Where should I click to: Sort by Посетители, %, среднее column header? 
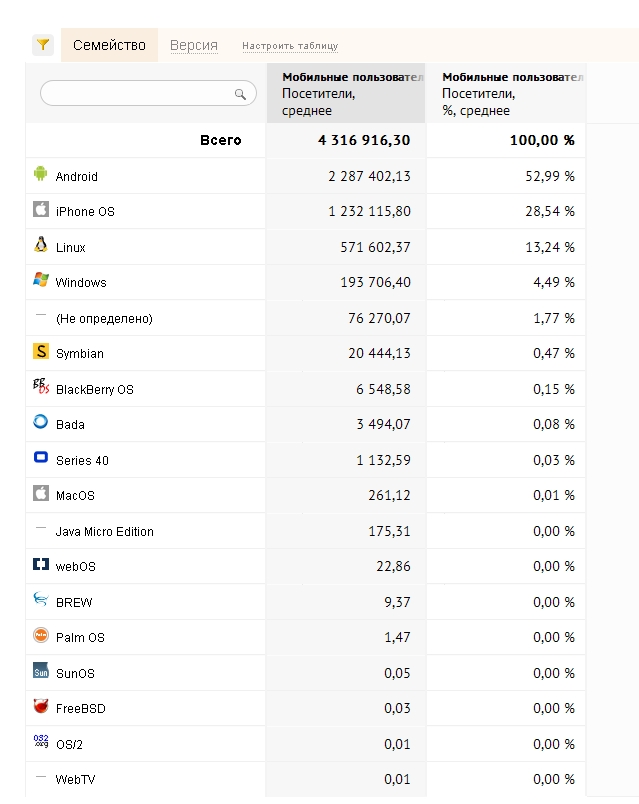(x=506, y=93)
